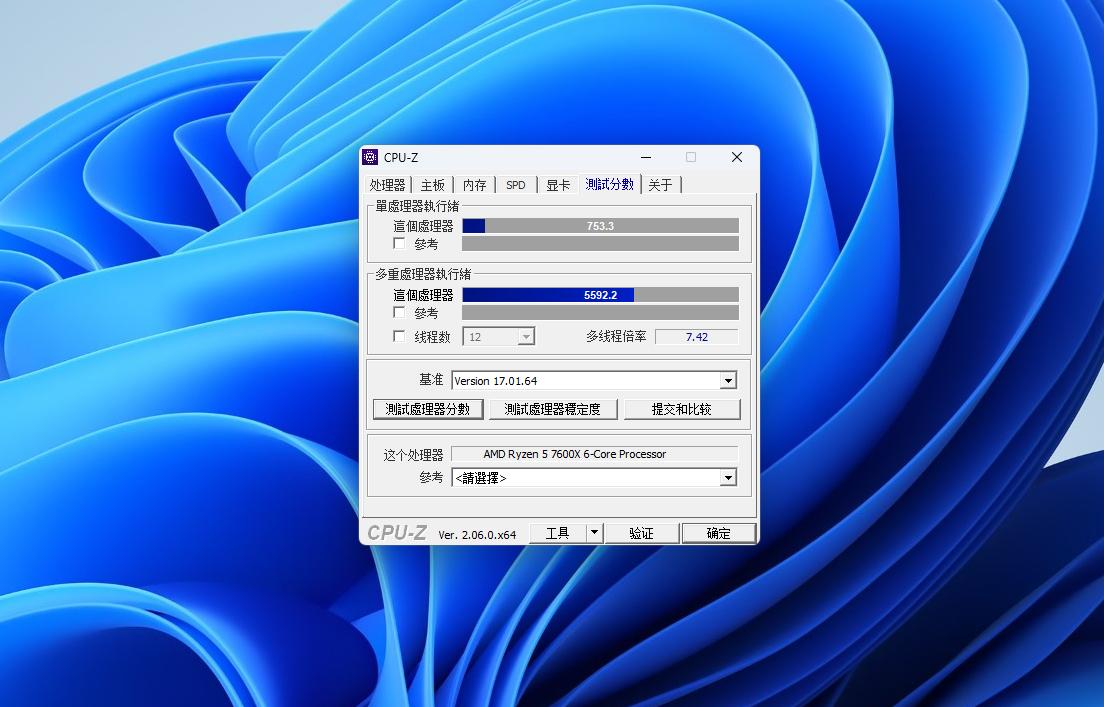Start the 测试处理器稳定度 test
Viewport: 1104px width, 707px height.
[556, 409]
